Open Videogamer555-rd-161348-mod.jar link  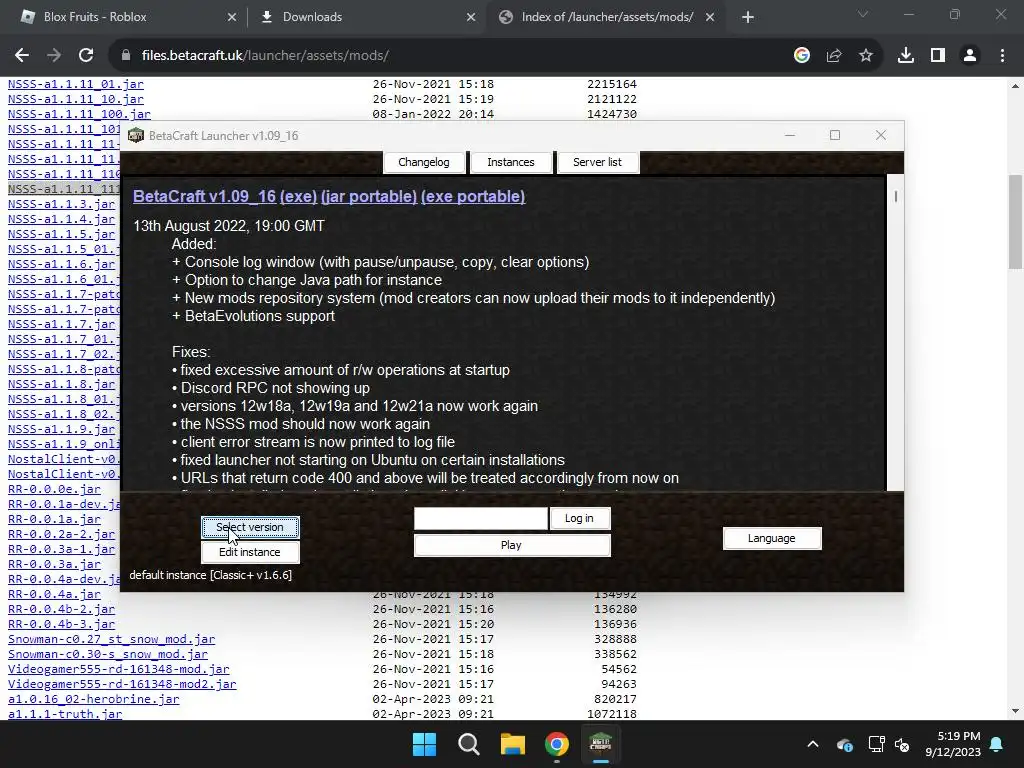[x=118, y=669]
